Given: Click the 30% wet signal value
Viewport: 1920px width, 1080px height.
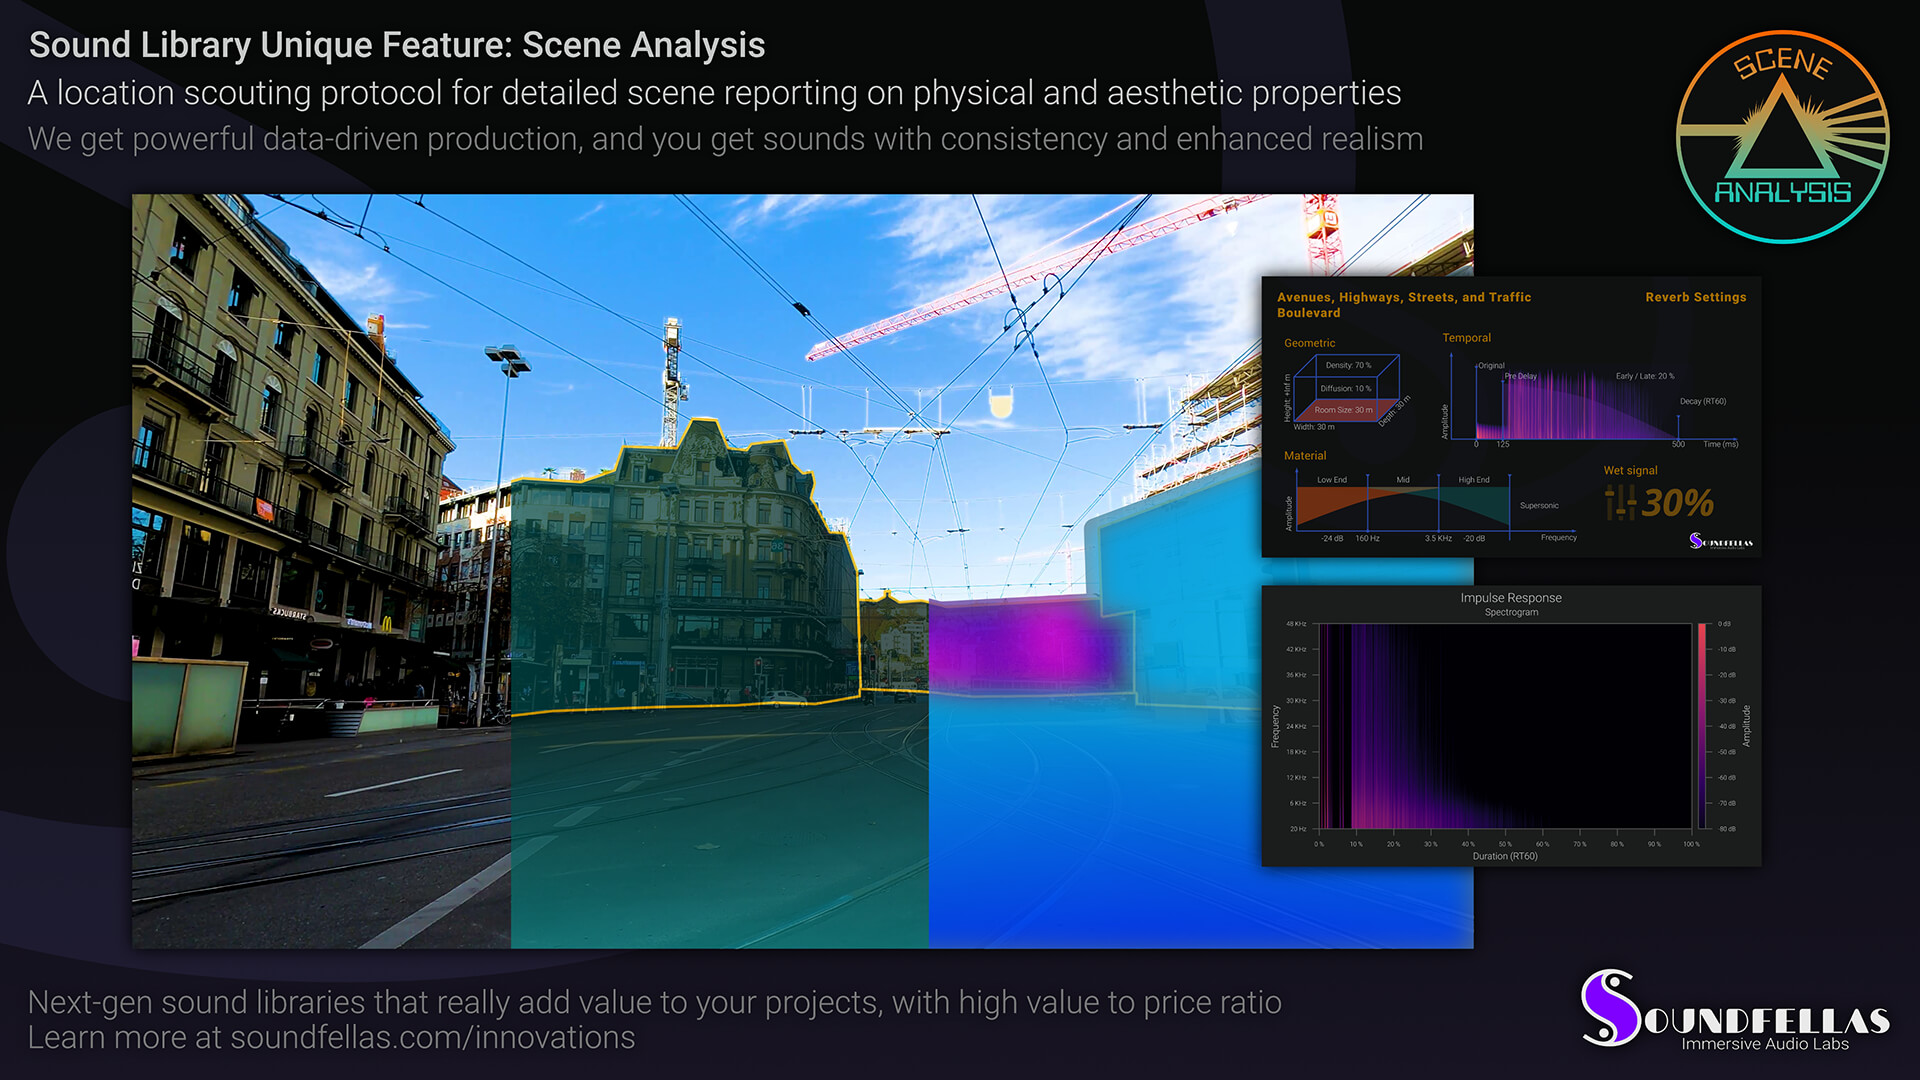Looking at the screenshot, I should tap(1677, 503).
